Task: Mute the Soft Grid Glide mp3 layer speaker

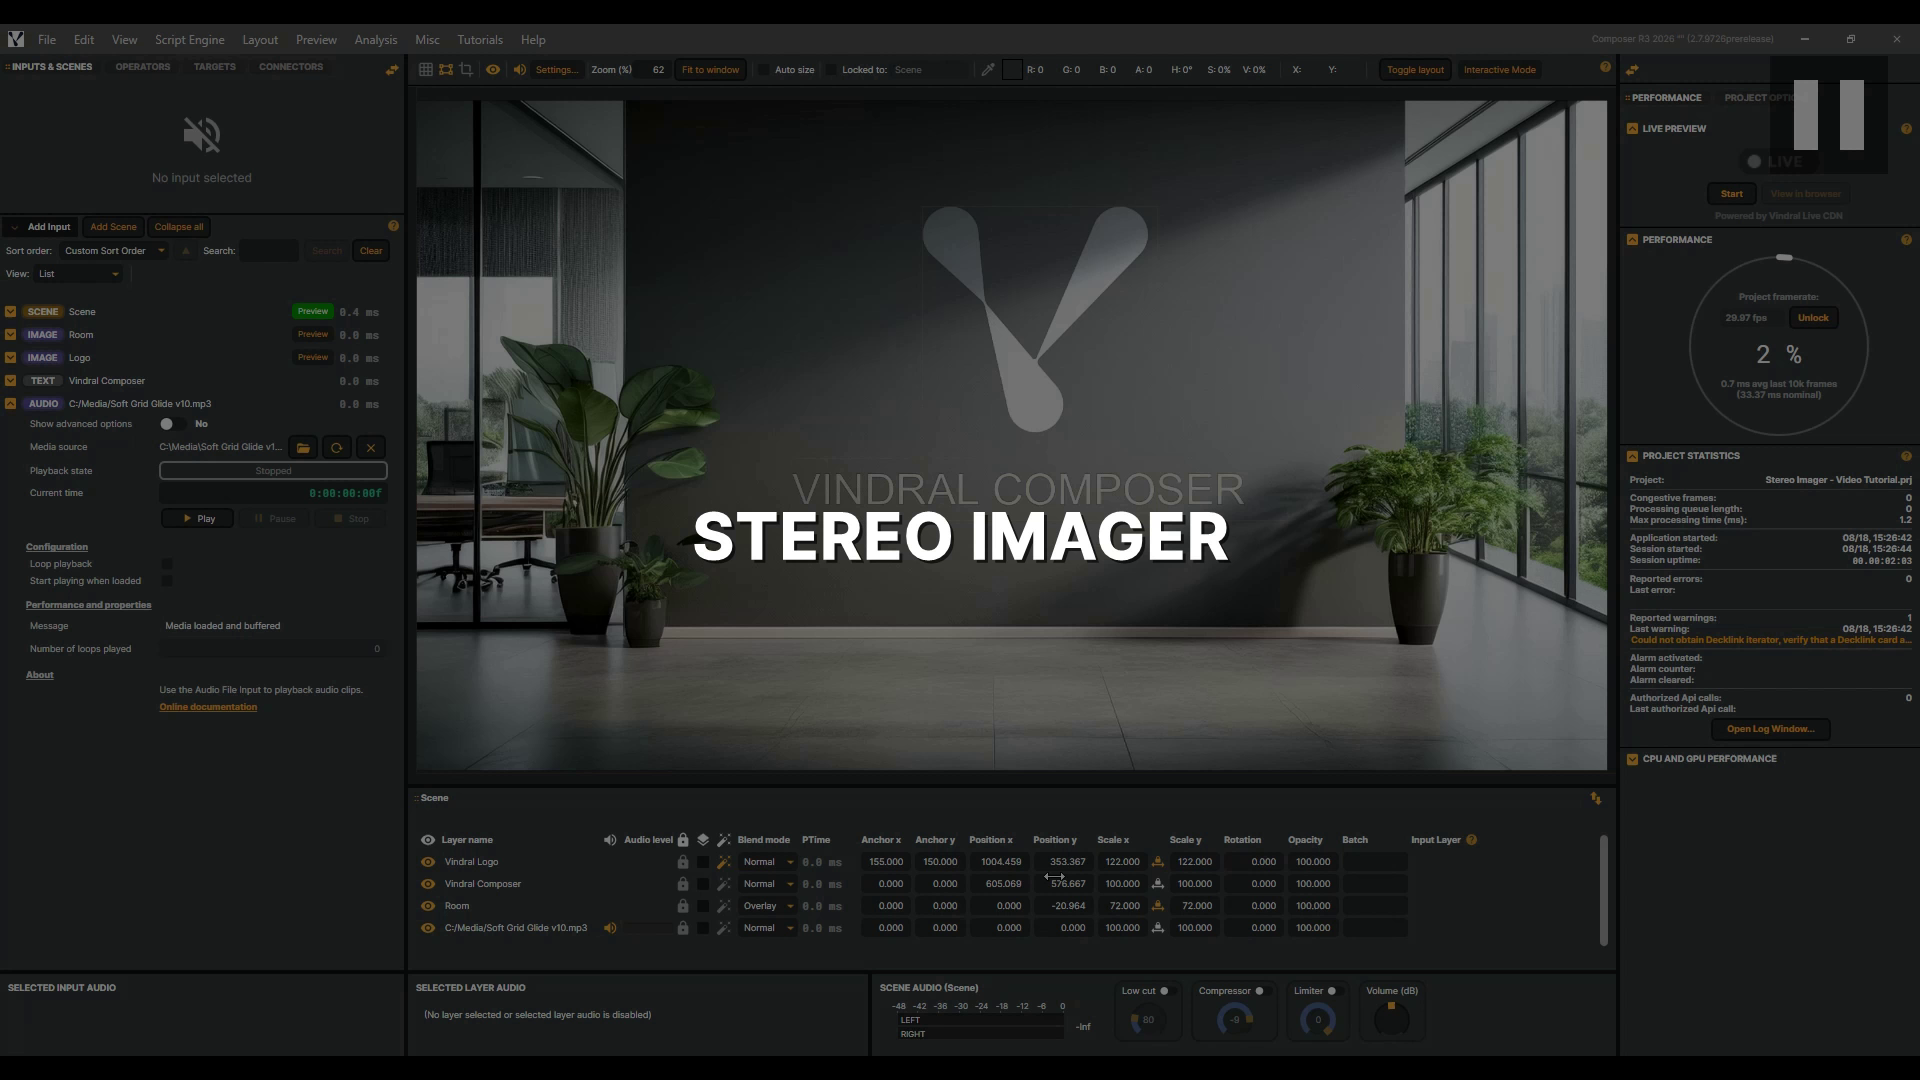Action: click(610, 928)
